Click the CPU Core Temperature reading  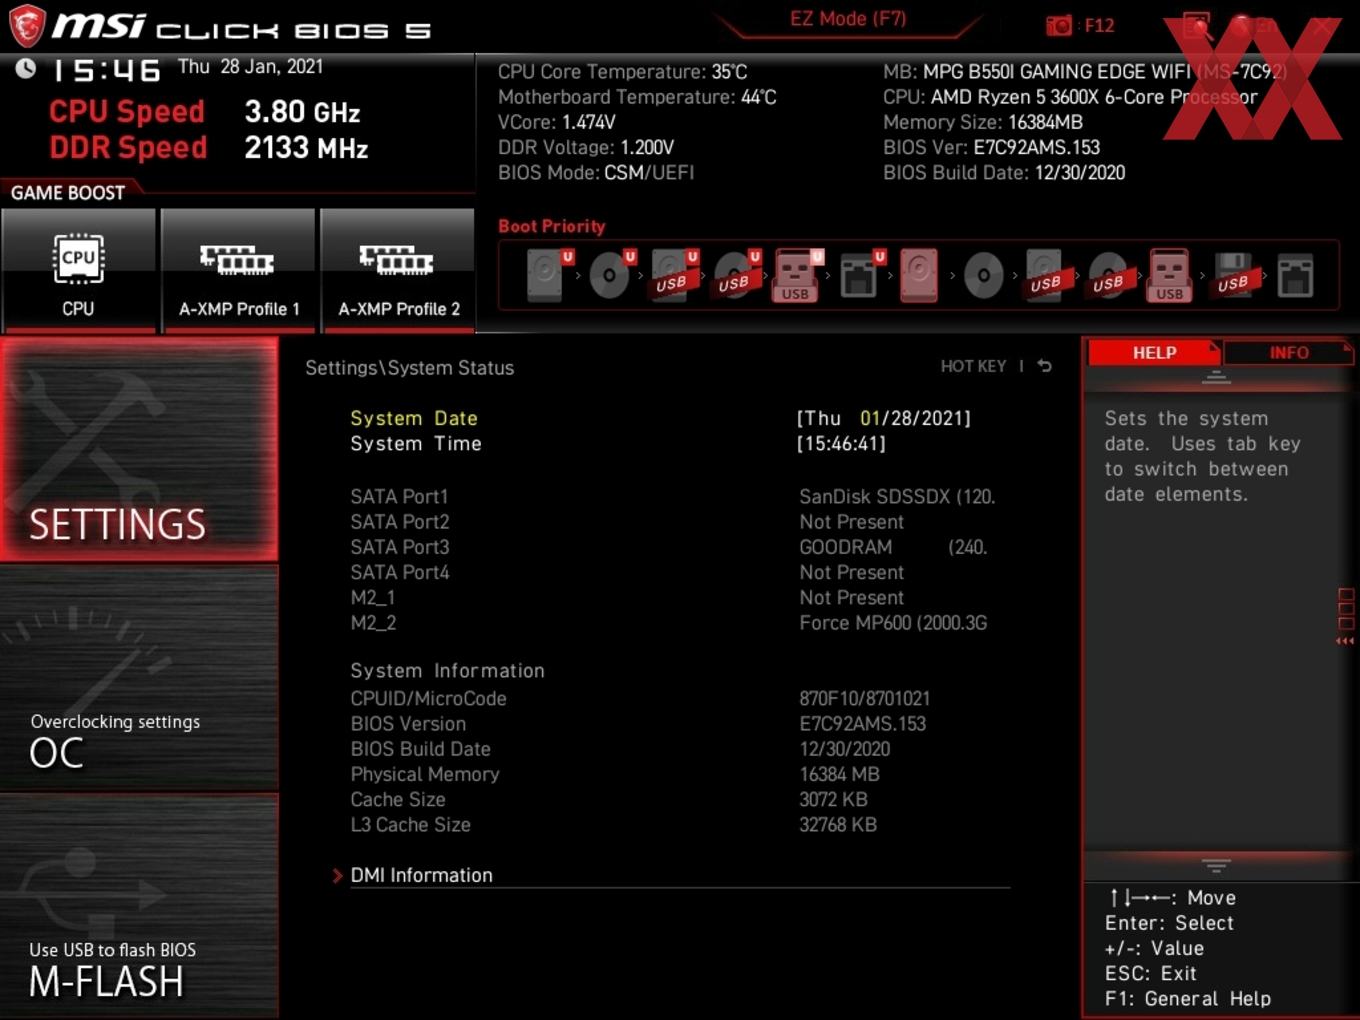[x=622, y=71]
